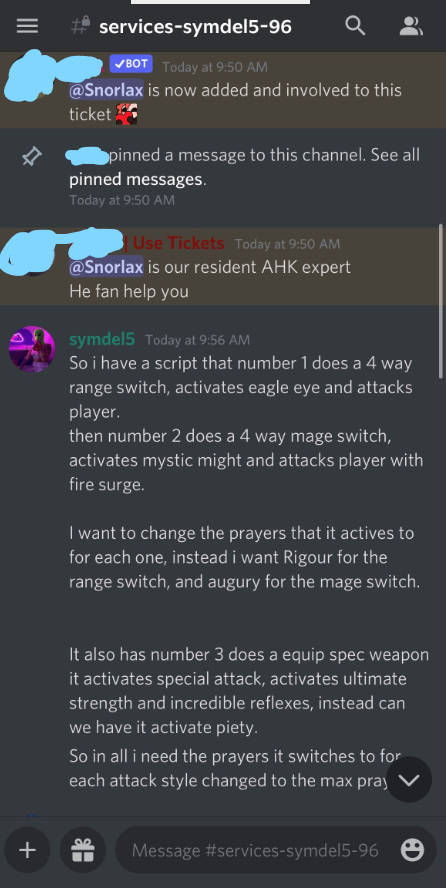Tap the locked channel hash icon

[x=80, y=25]
